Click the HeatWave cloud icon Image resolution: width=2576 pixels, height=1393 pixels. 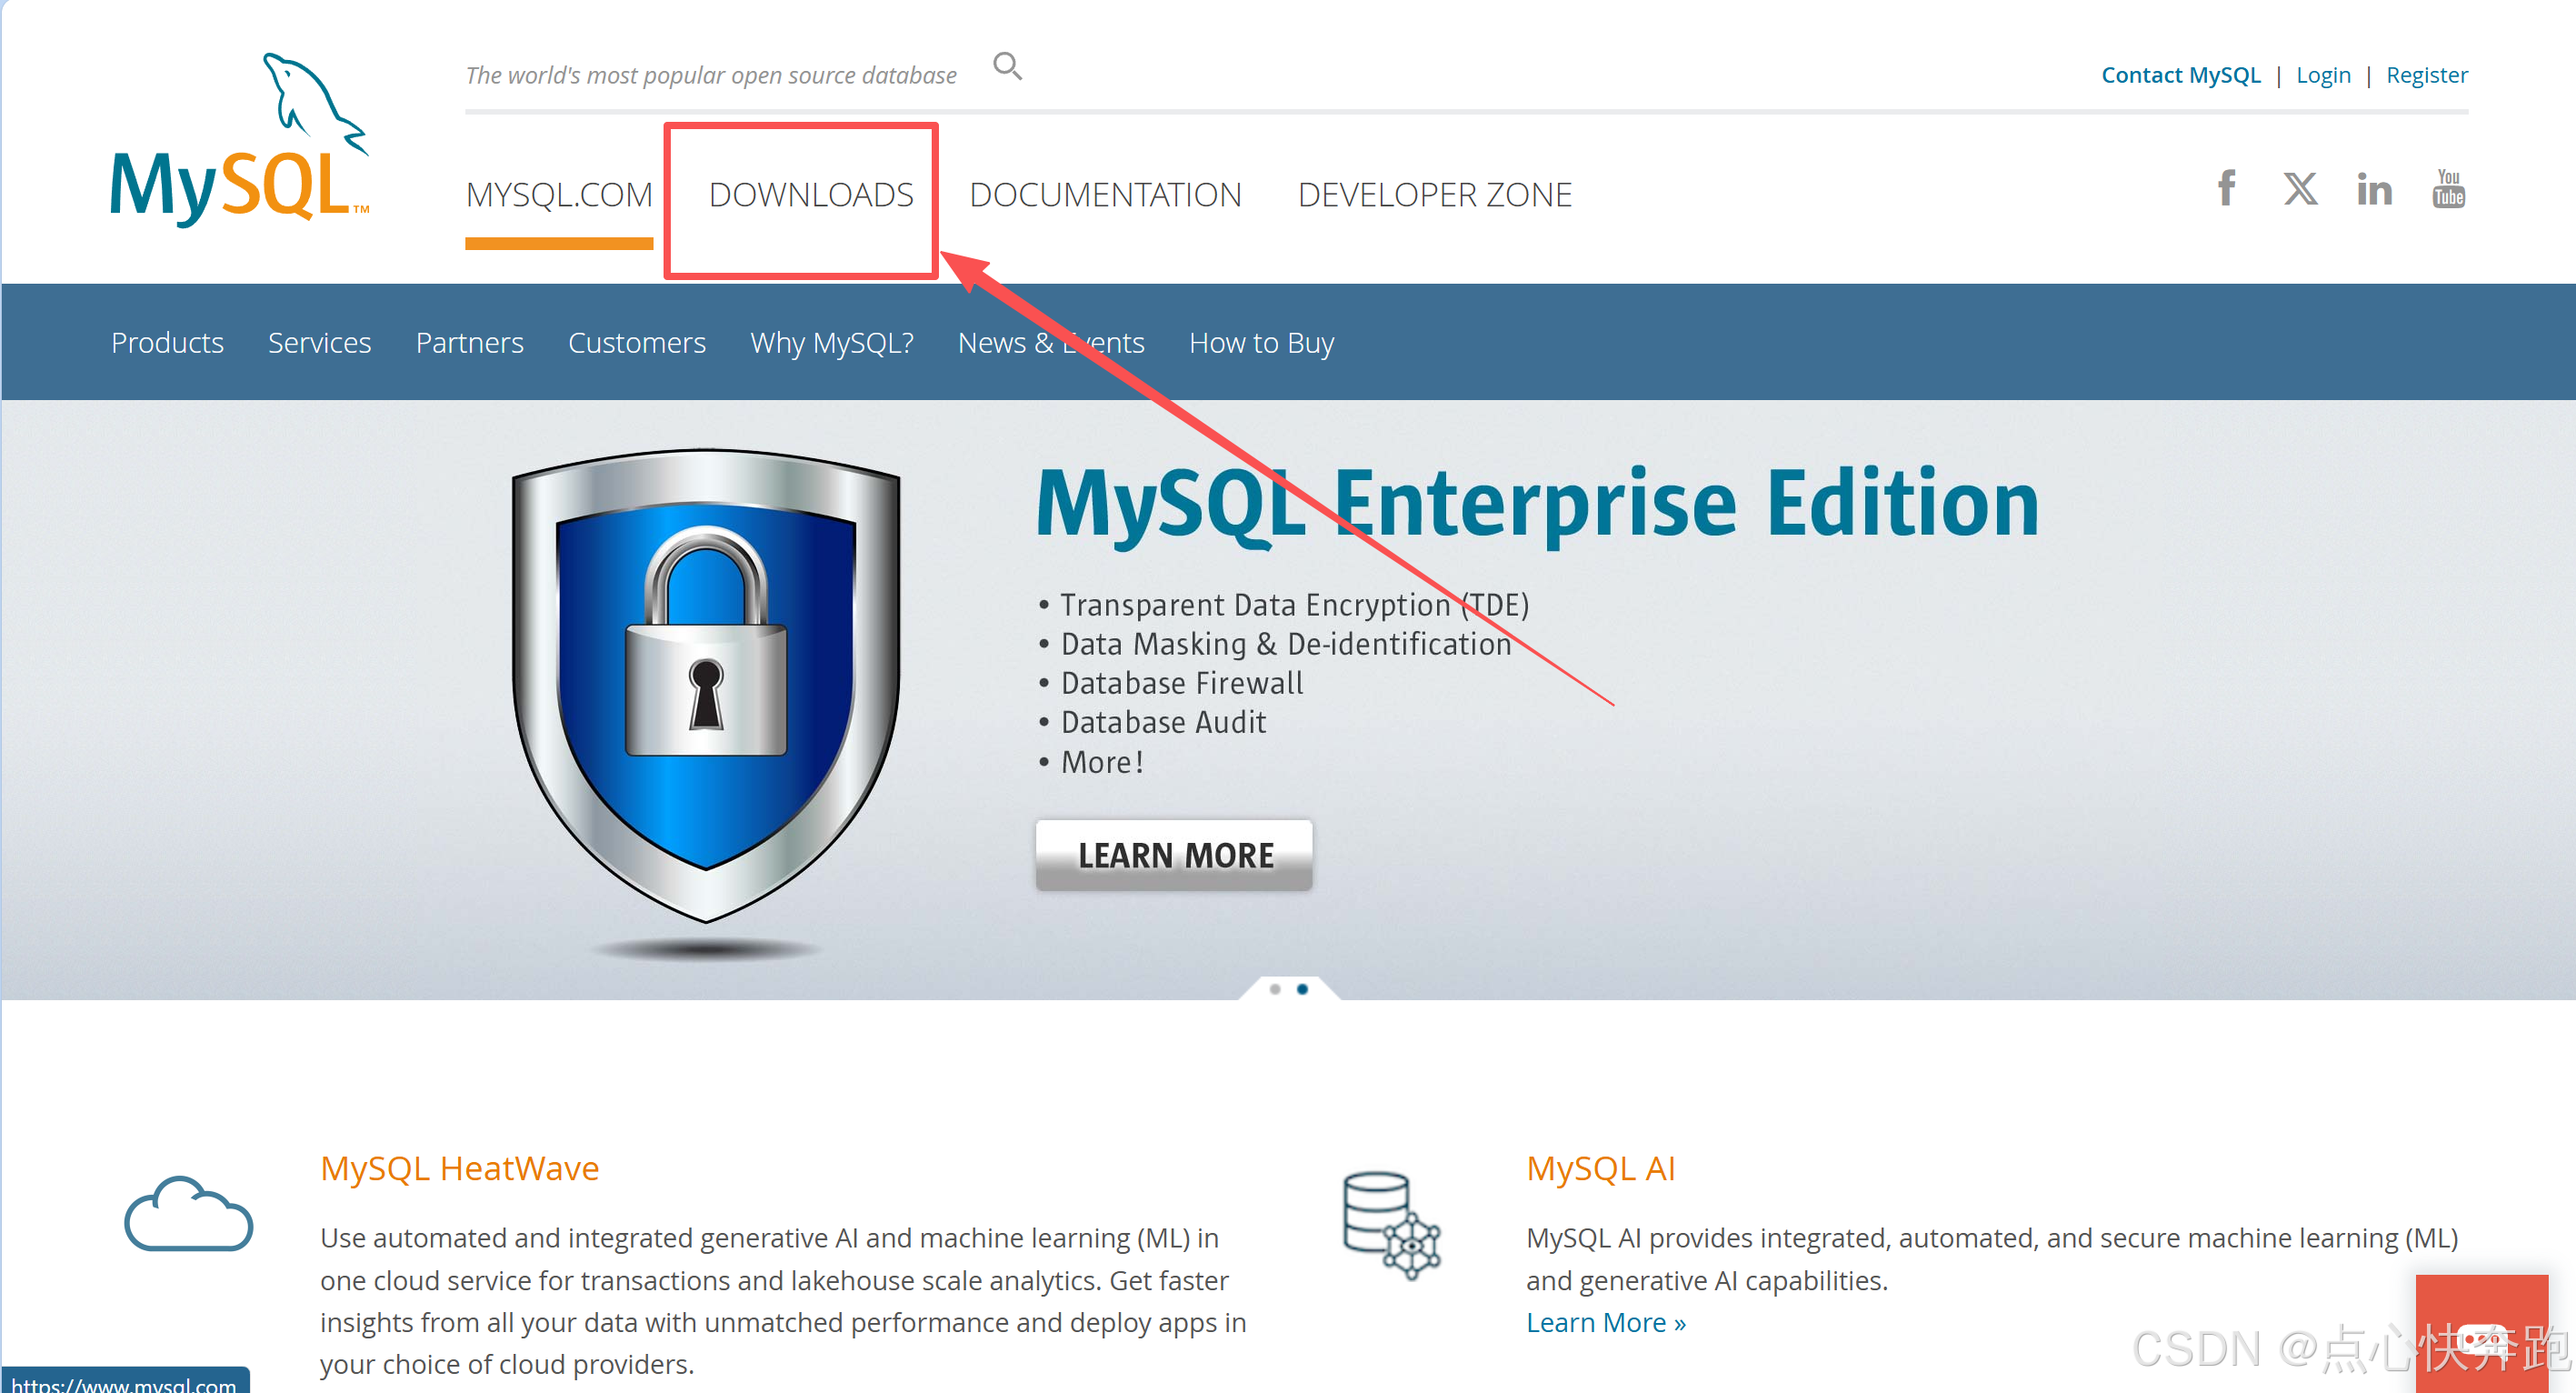189,1214
